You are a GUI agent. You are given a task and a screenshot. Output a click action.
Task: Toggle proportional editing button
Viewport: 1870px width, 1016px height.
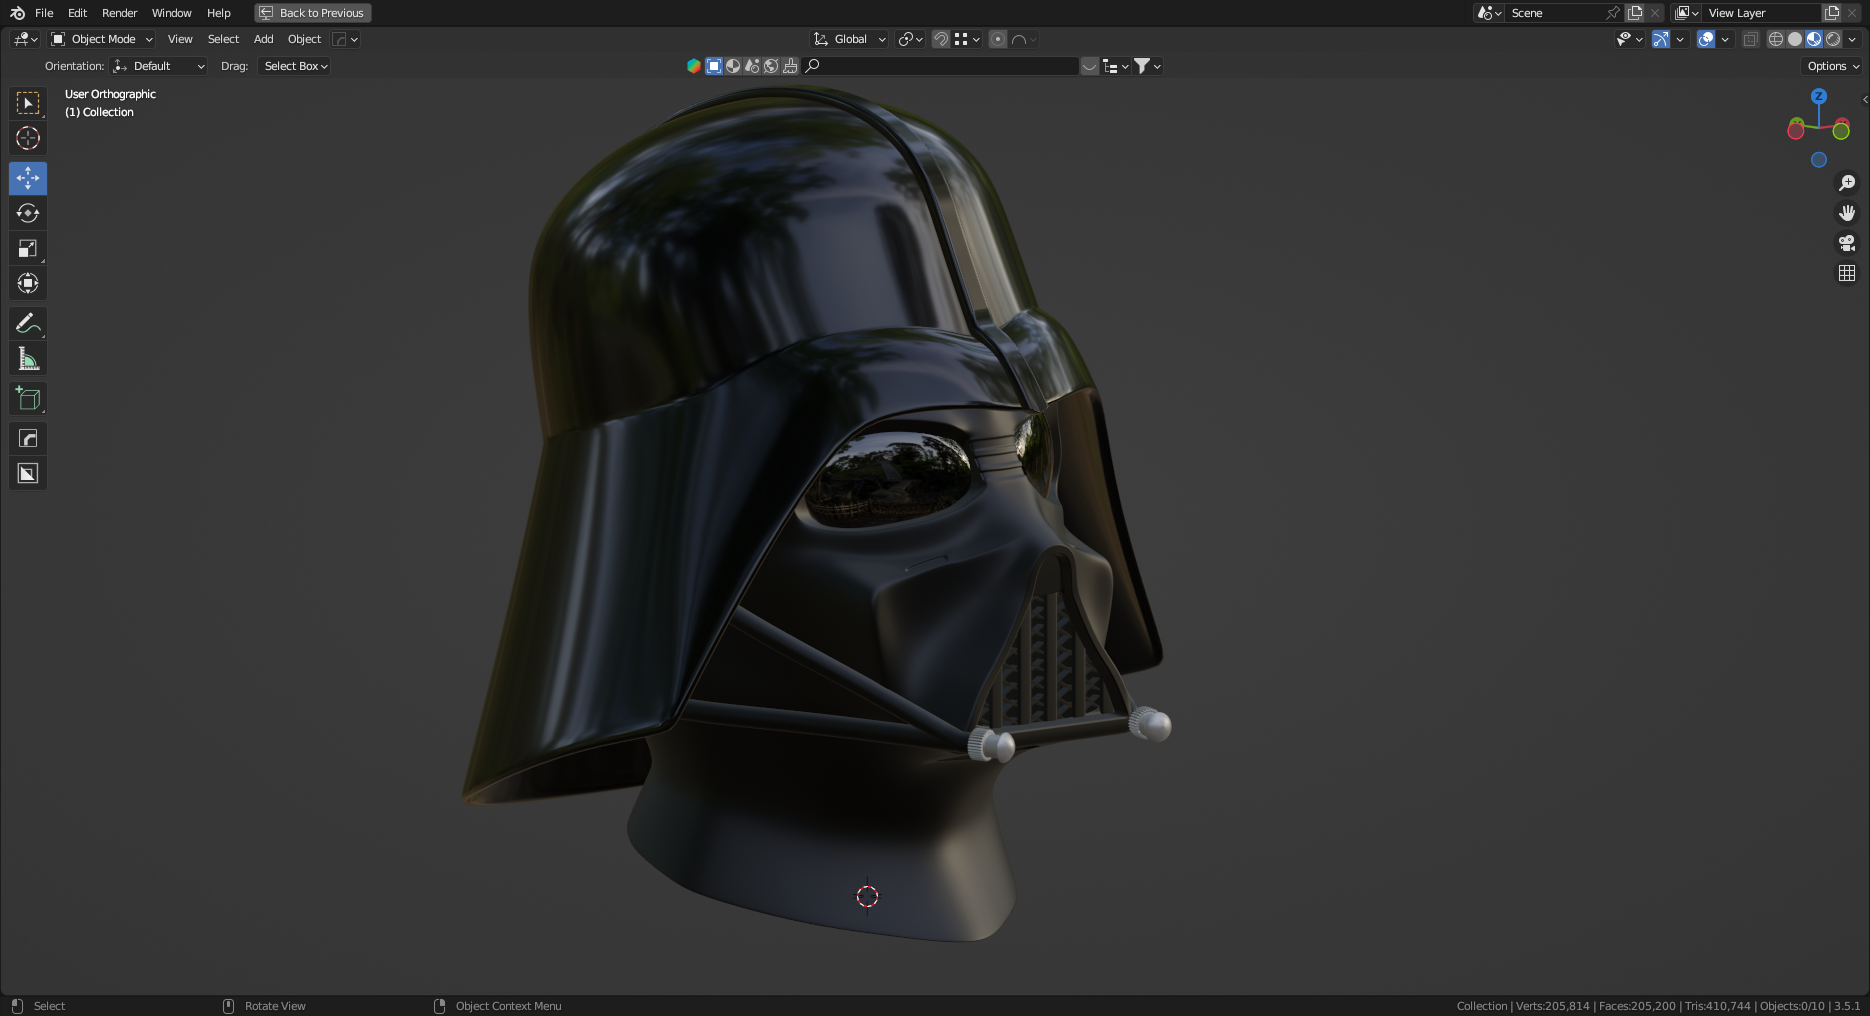(998, 39)
